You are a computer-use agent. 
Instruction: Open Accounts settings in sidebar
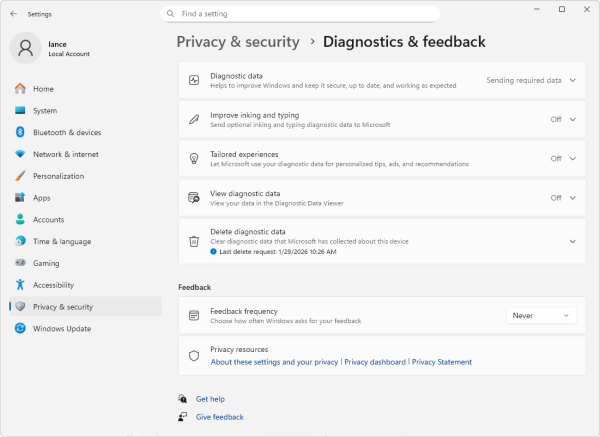click(x=85, y=220)
